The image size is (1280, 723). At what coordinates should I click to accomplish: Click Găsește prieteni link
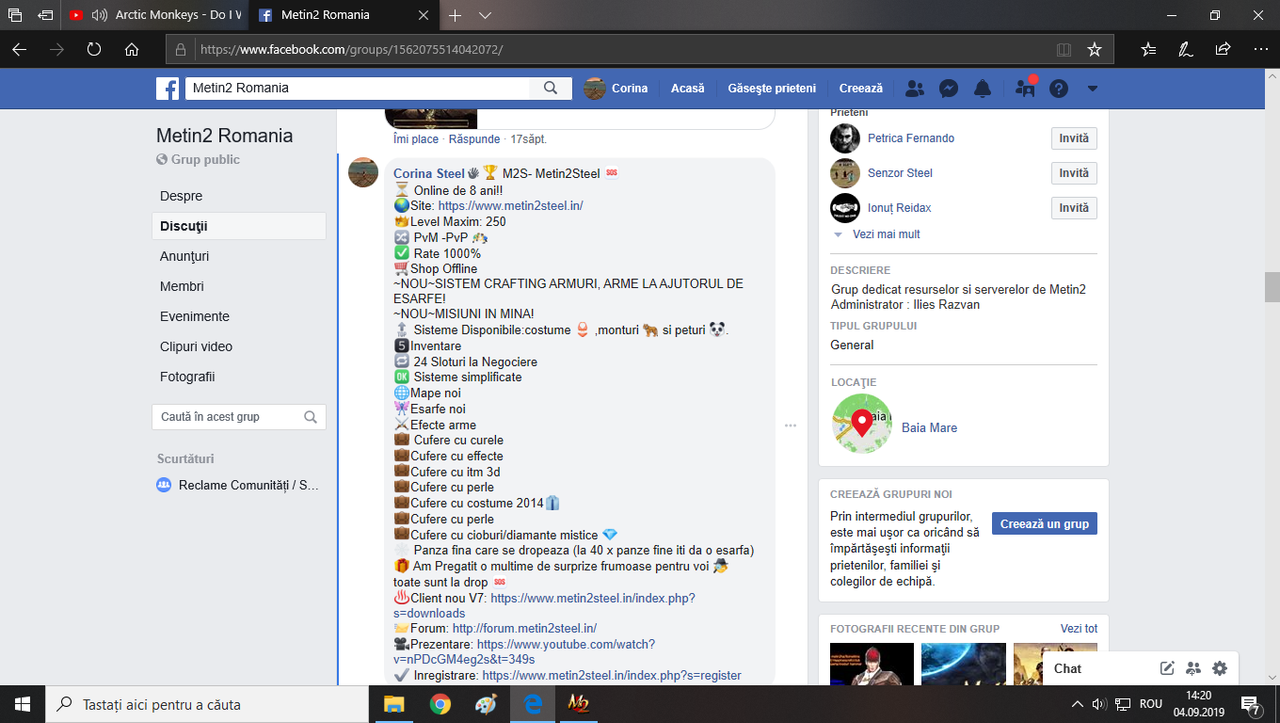772,88
